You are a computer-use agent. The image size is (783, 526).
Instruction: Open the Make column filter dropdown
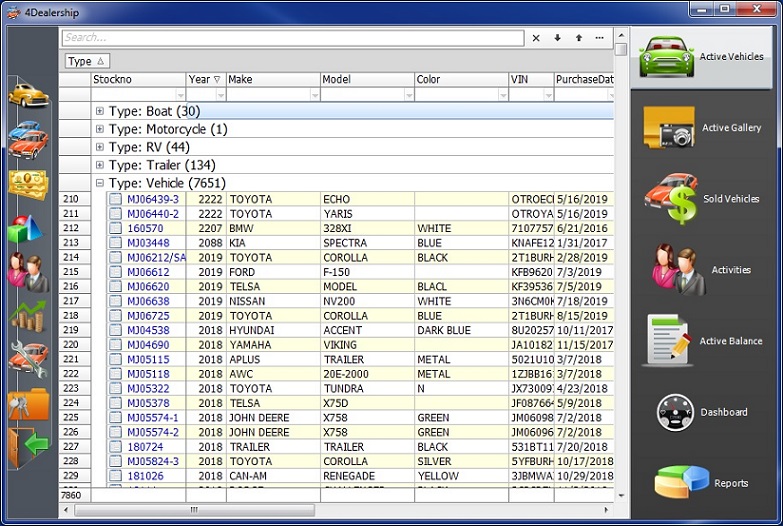pos(314,95)
